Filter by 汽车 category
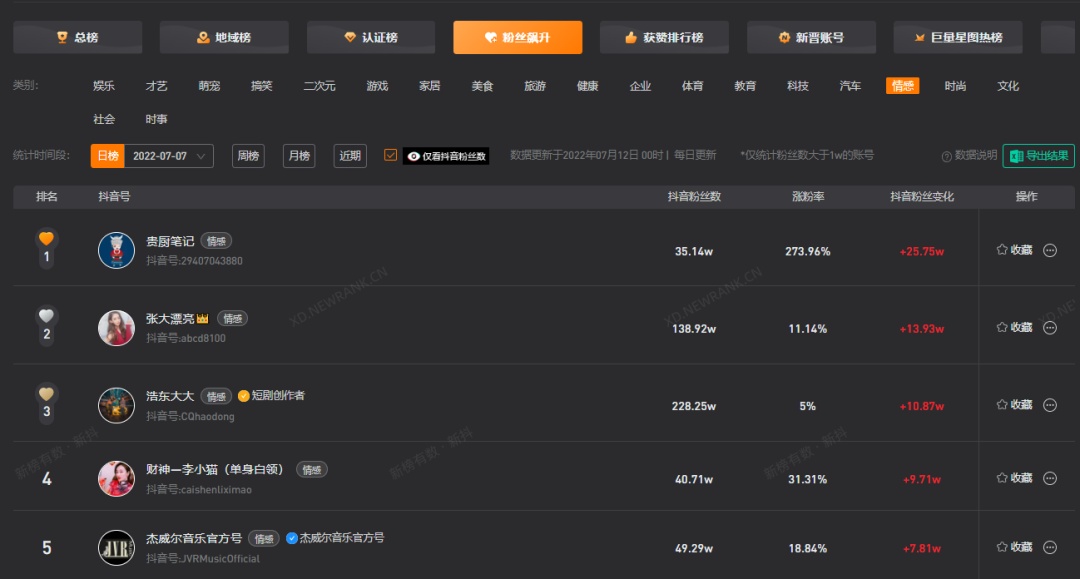This screenshot has height=579, width=1080. pos(850,86)
